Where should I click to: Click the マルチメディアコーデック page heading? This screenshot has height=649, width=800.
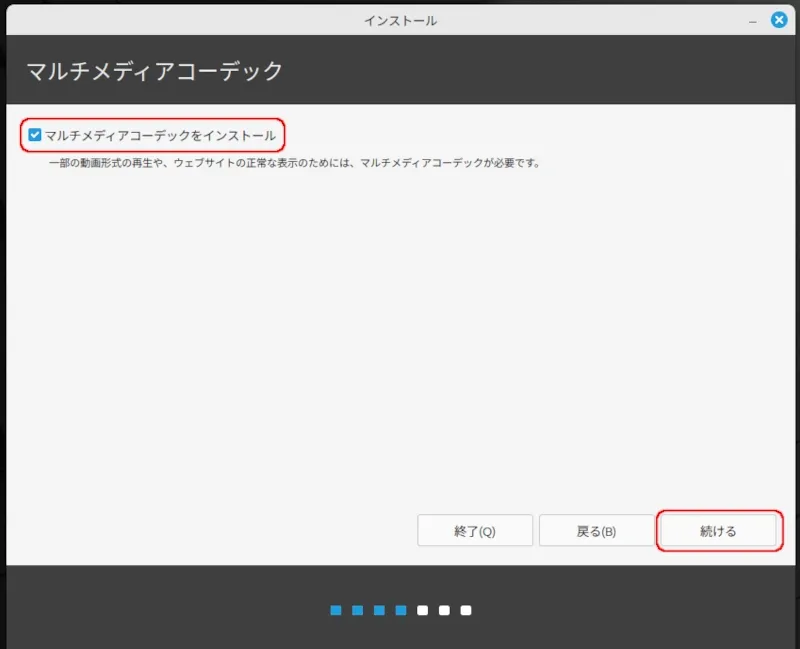click(154, 71)
